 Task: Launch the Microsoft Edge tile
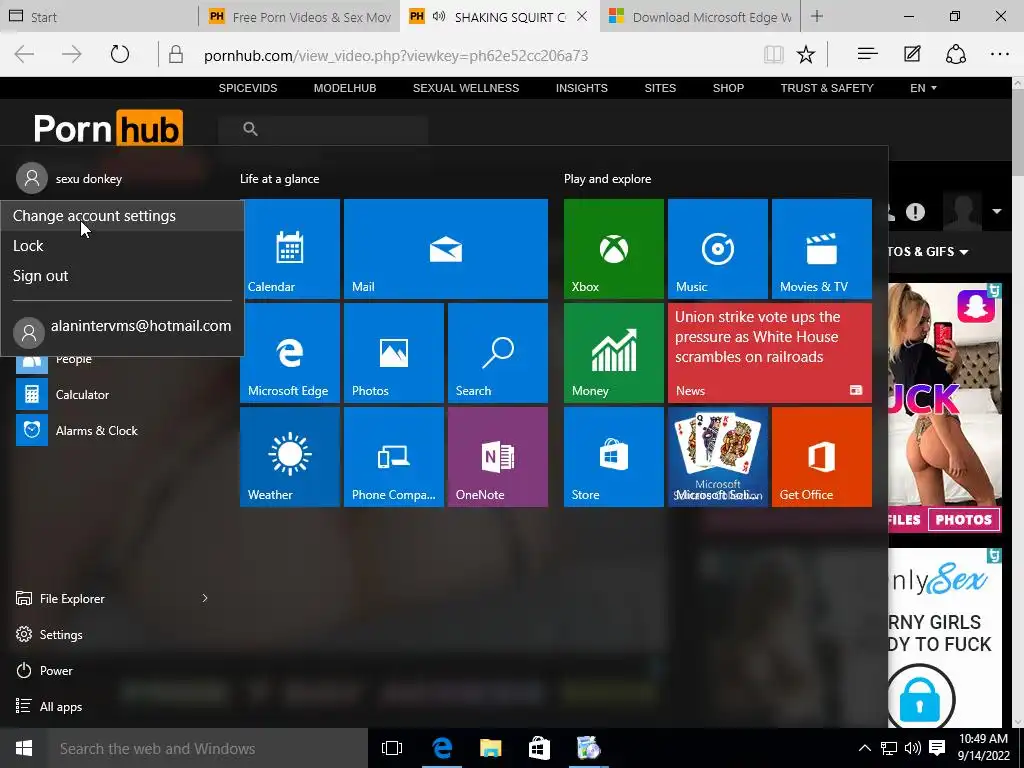click(x=290, y=353)
